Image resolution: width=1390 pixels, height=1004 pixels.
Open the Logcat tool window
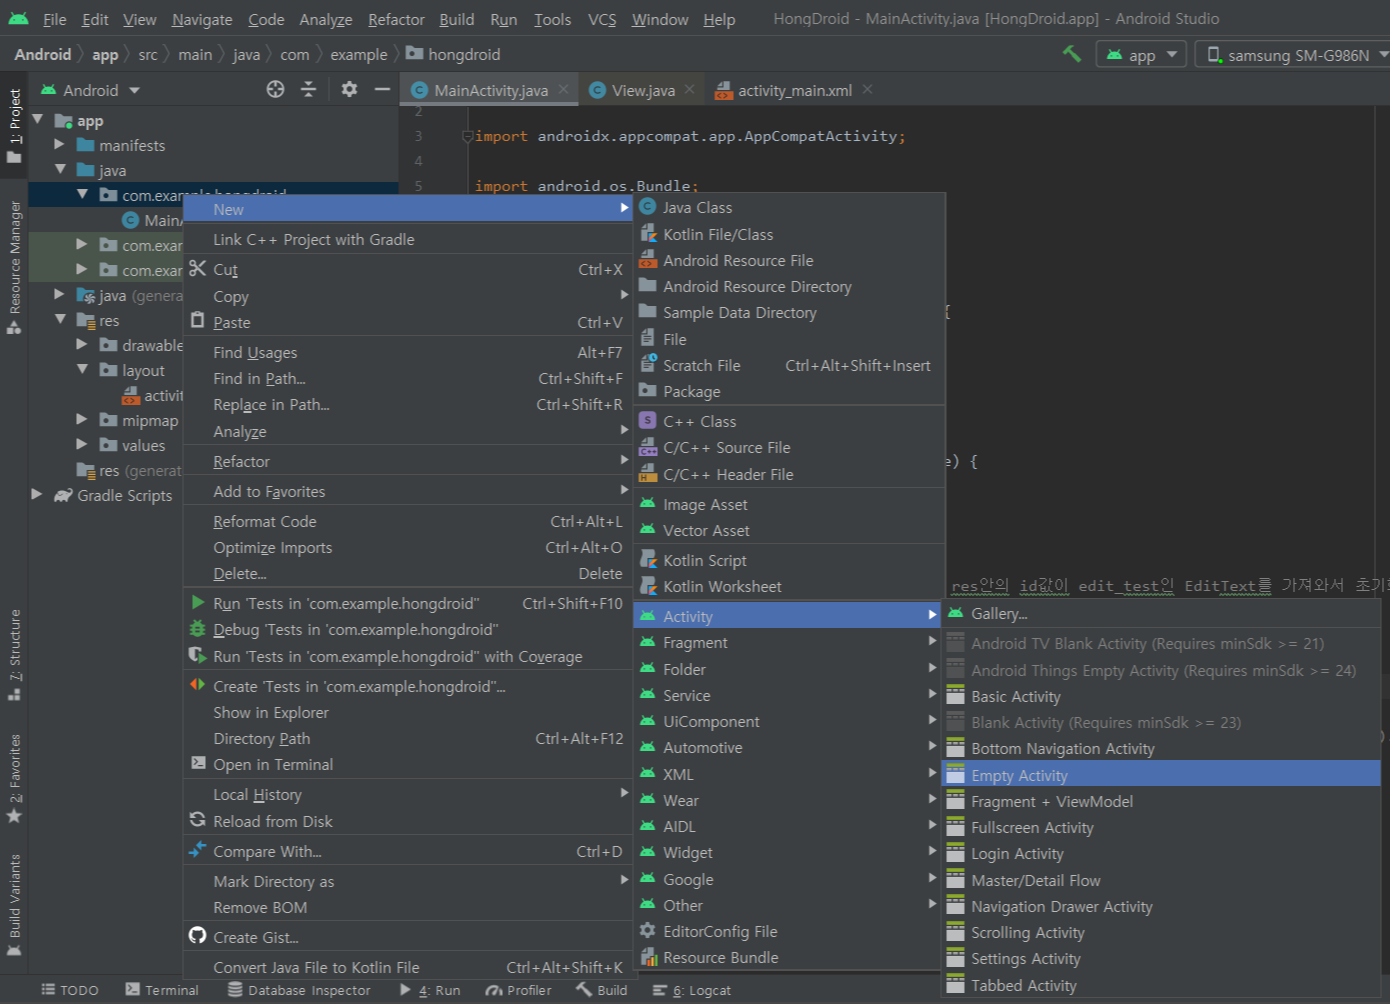(x=692, y=990)
